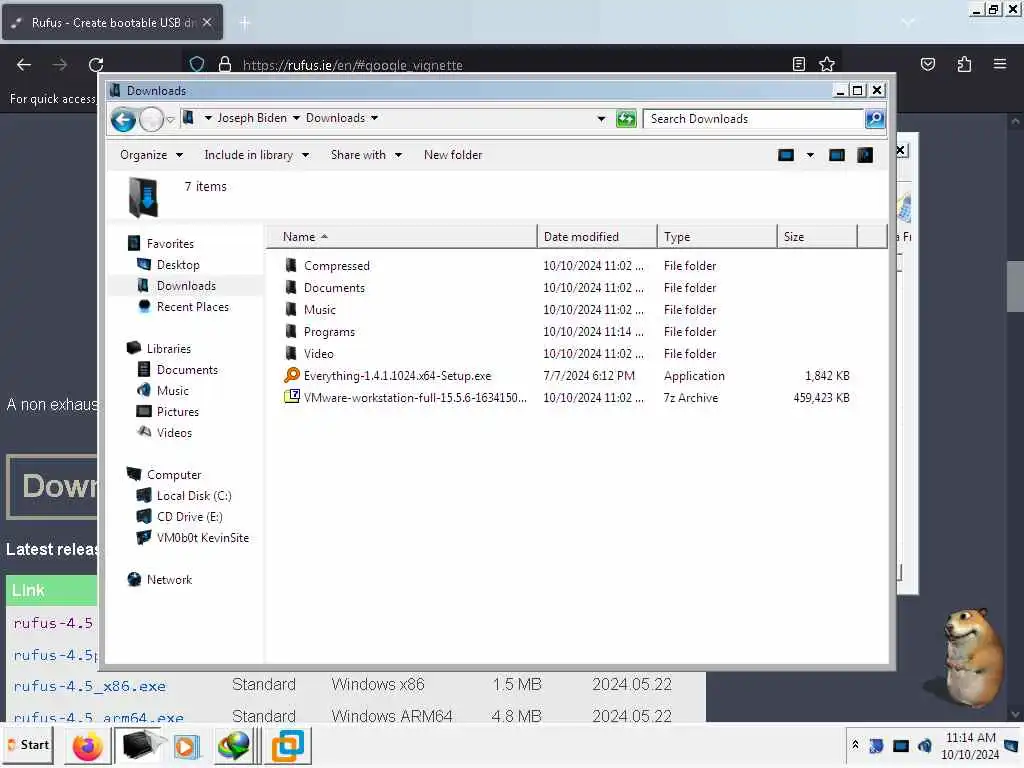Open recent pages dropdown beside forward button
The width and height of the screenshot is (1024, 768).
(170, 120)
